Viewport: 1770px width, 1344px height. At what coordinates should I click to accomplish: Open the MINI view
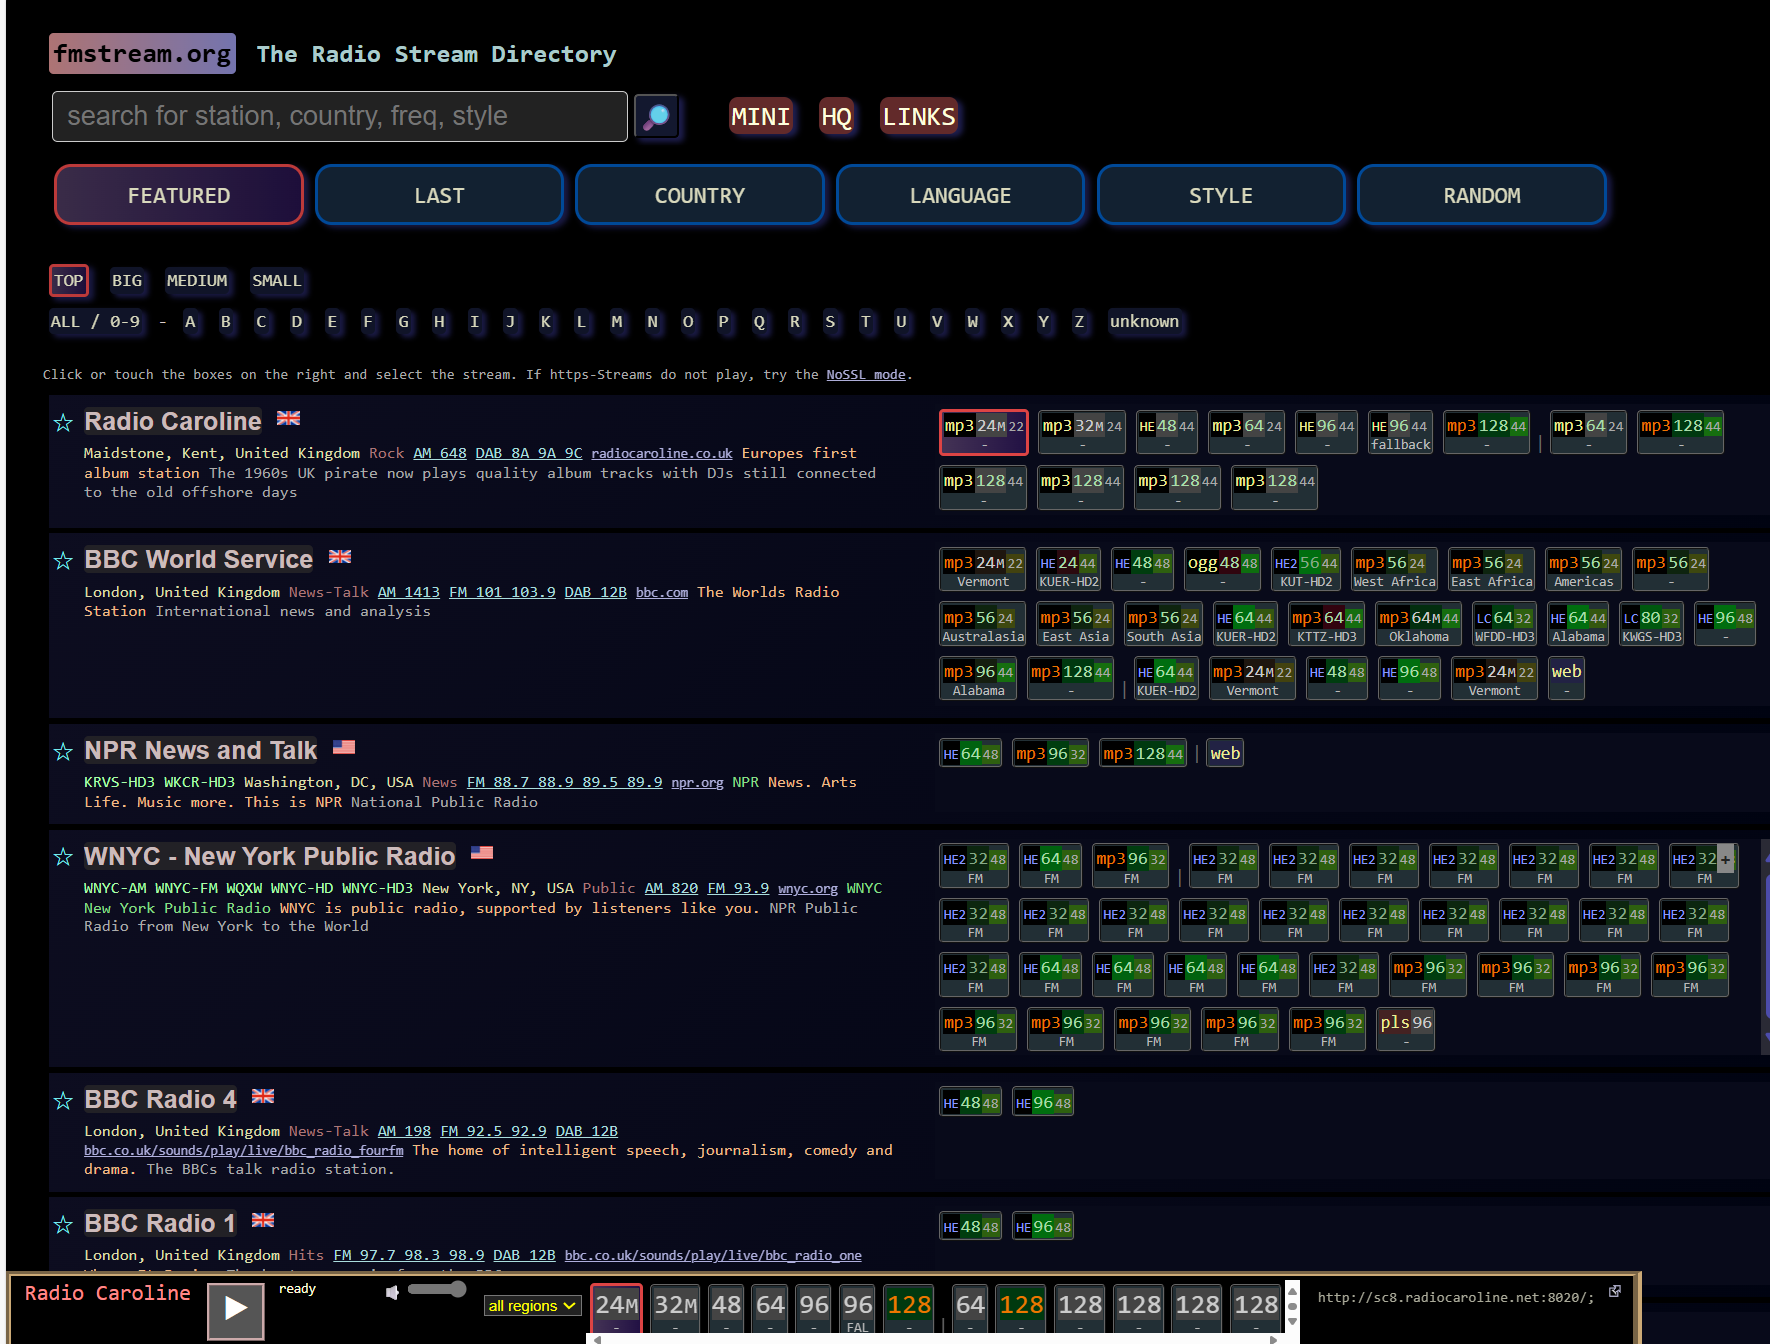pos(760,117)
